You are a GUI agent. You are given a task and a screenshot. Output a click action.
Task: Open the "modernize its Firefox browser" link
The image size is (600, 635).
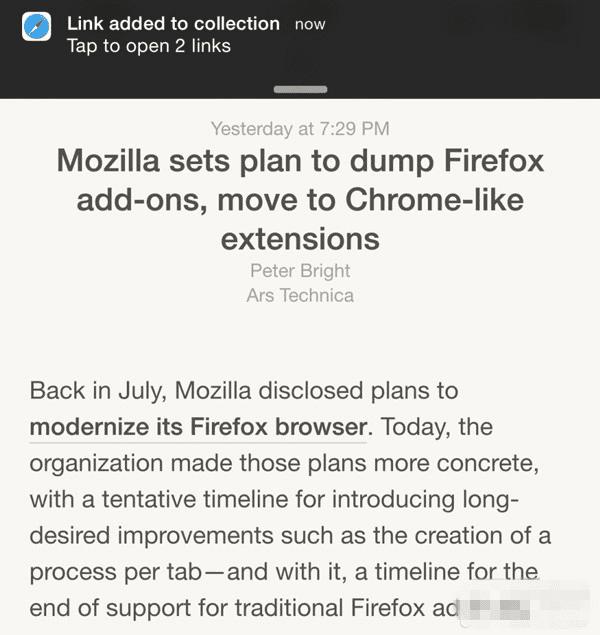199,427
